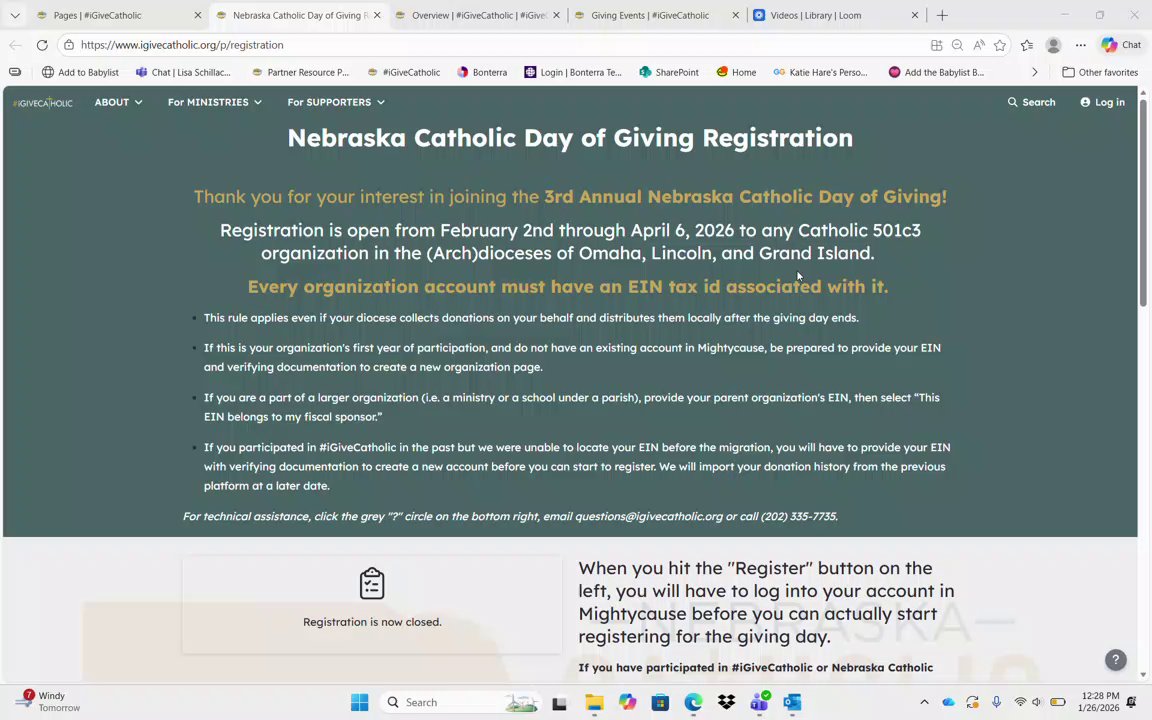Image resolution: width=1152 pixels, height=720 pixels.
Task: Open clock showing 12:28 PM
Action: click(1099, 702)
